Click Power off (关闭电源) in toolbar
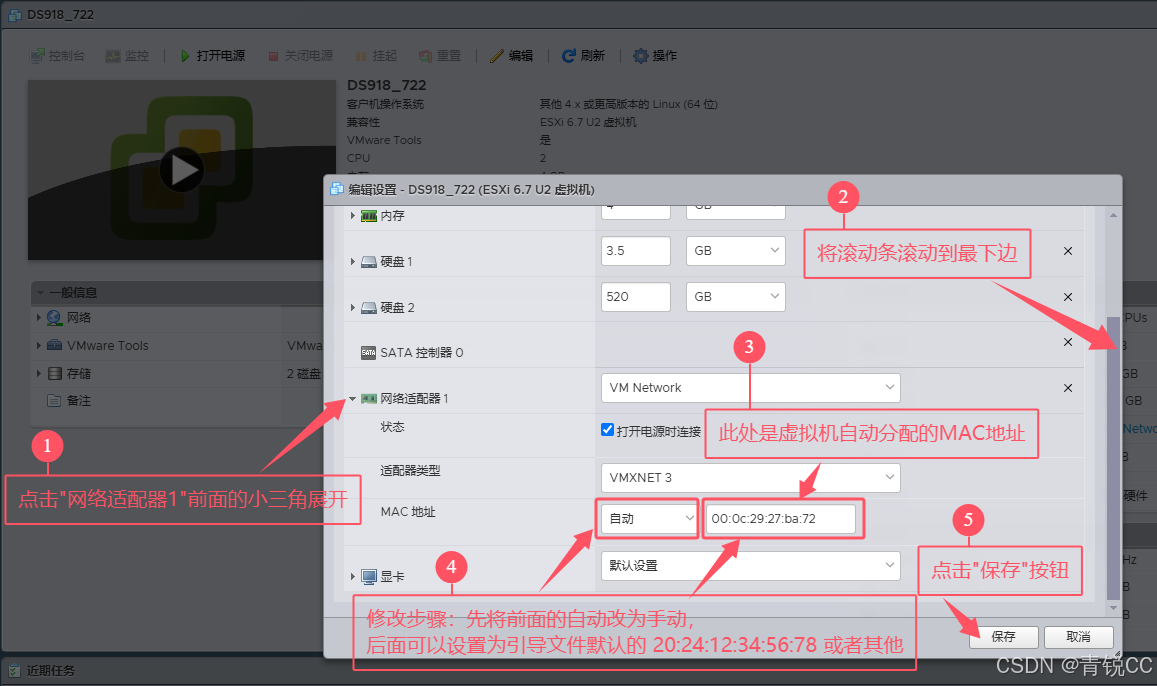This screenshot has height=686, width=1157. coord(300,56)
